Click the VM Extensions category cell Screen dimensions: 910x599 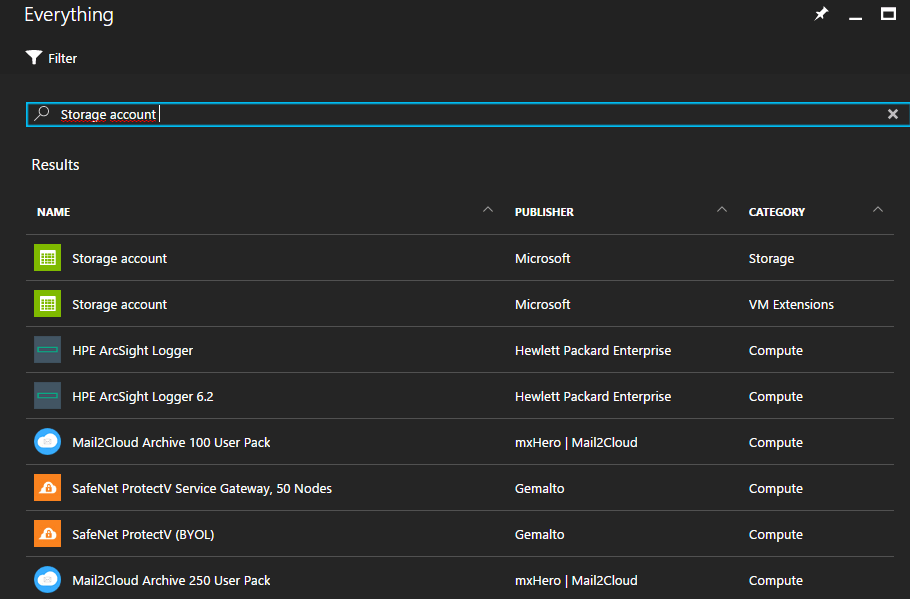(791, 304)
